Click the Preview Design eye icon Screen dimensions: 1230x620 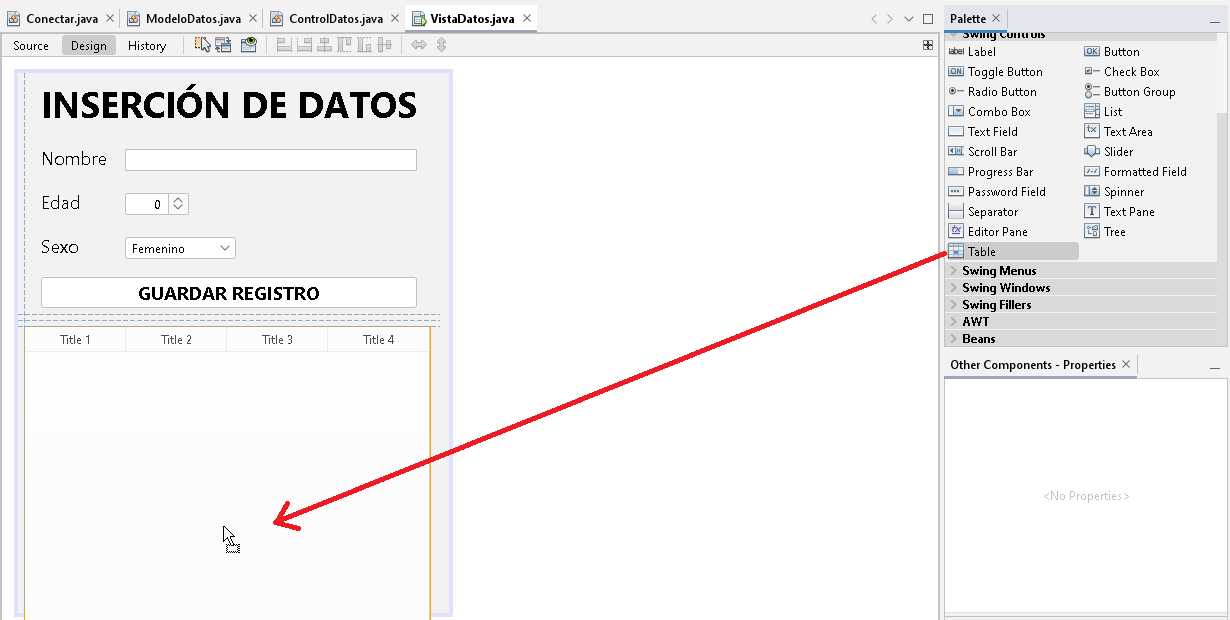[x=248, y=45]
